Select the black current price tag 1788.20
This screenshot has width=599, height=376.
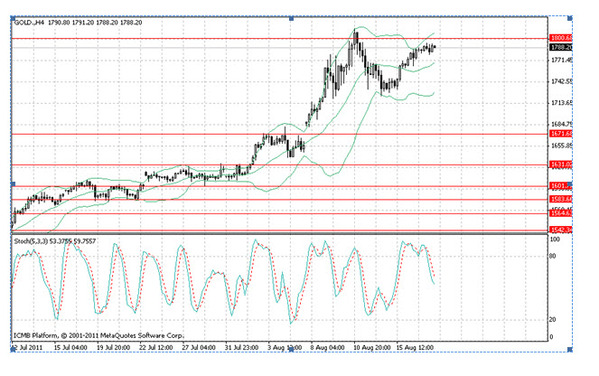click(561, 47)
